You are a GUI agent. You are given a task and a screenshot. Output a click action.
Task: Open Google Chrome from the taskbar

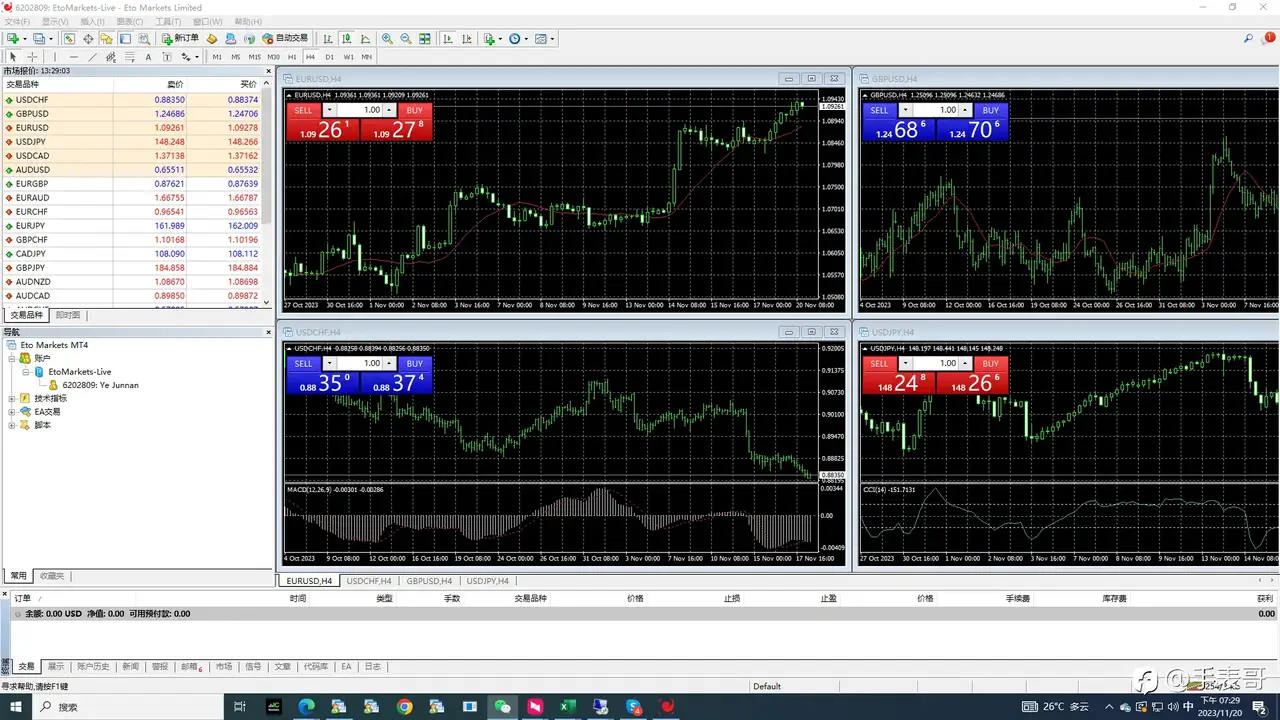pos(404,707)
